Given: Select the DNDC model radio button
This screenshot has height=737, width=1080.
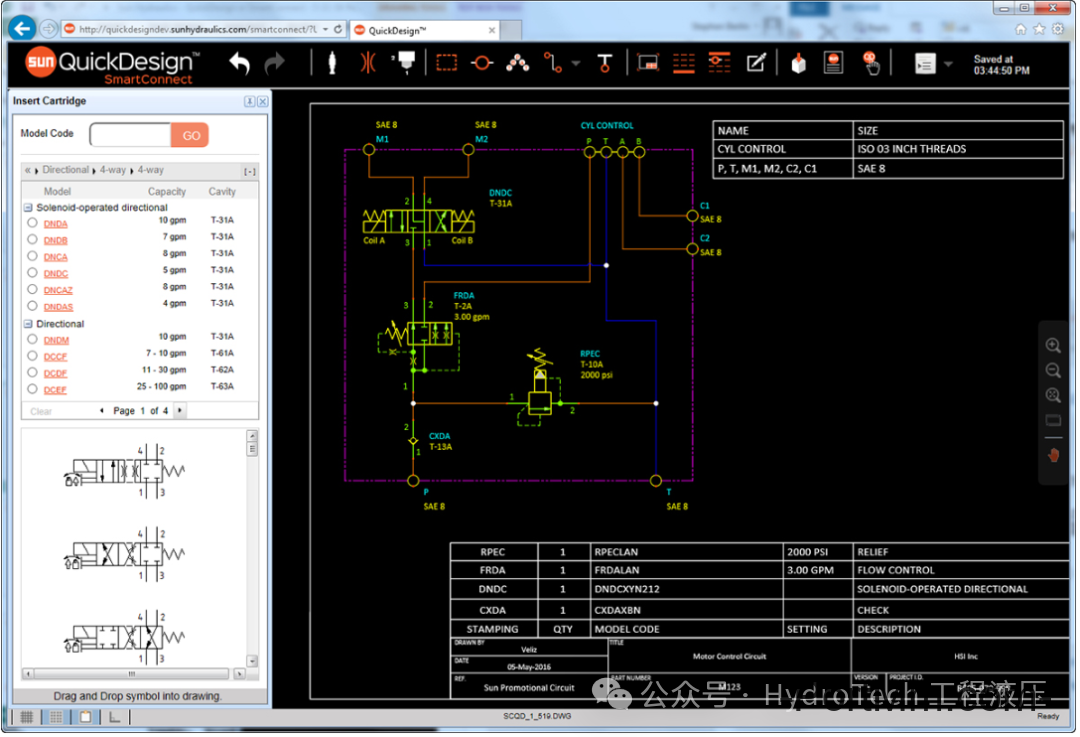Looking at the screenshot, I should (33, 273).
